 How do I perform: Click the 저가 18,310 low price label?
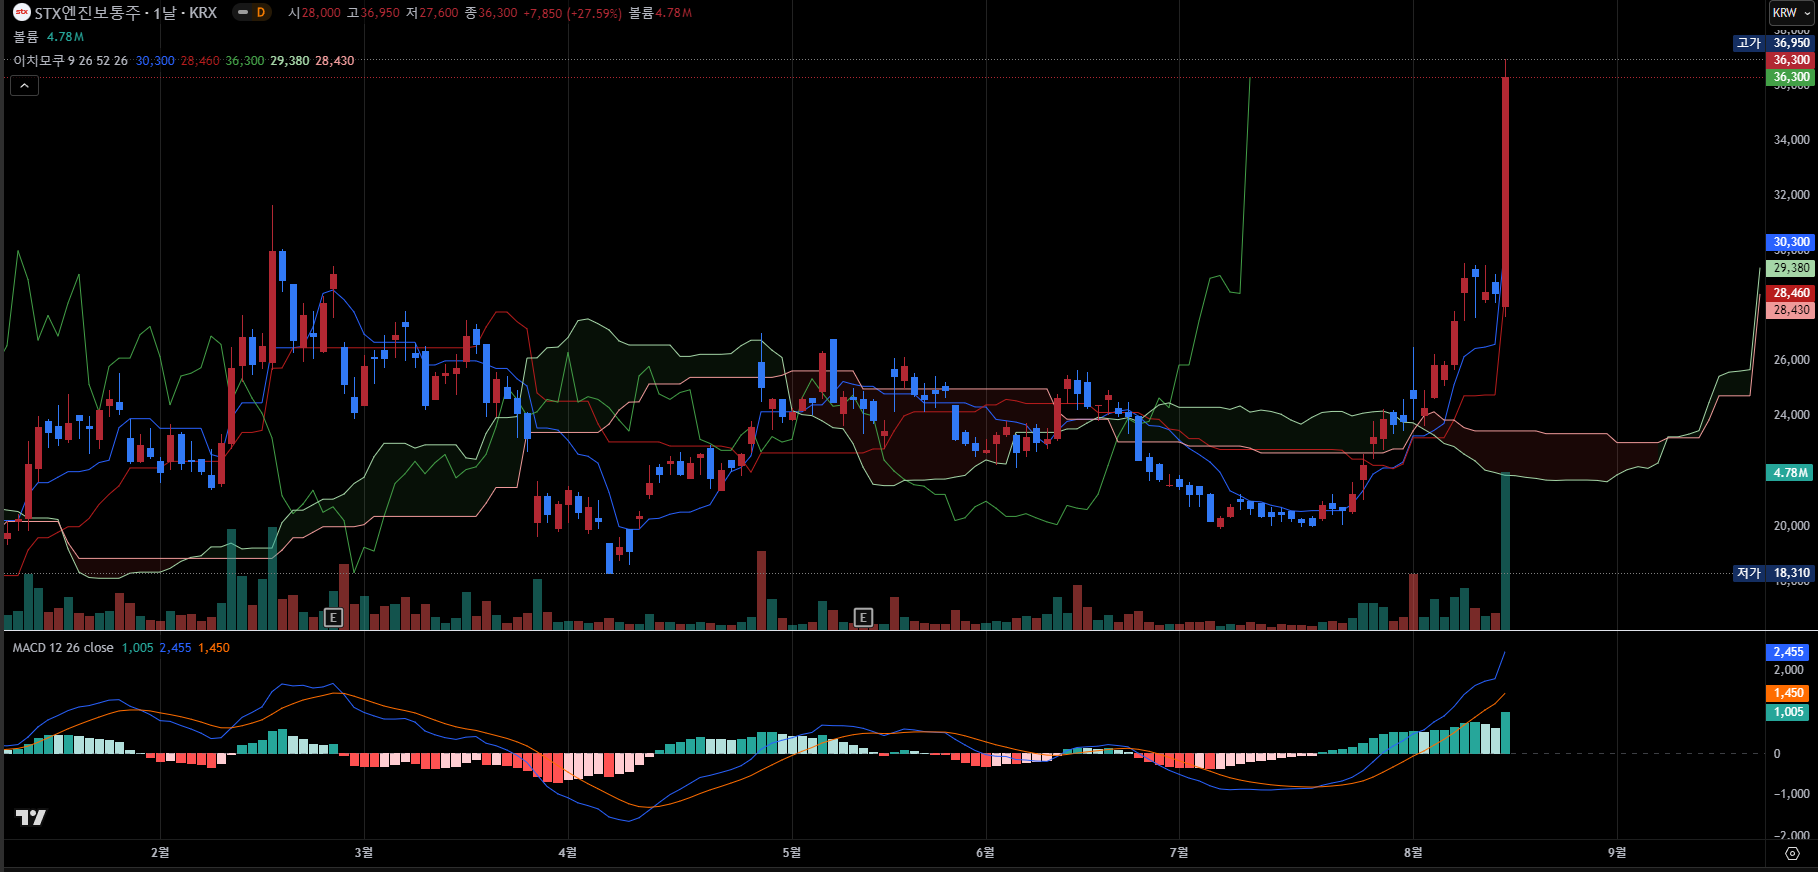[1773, 573]
